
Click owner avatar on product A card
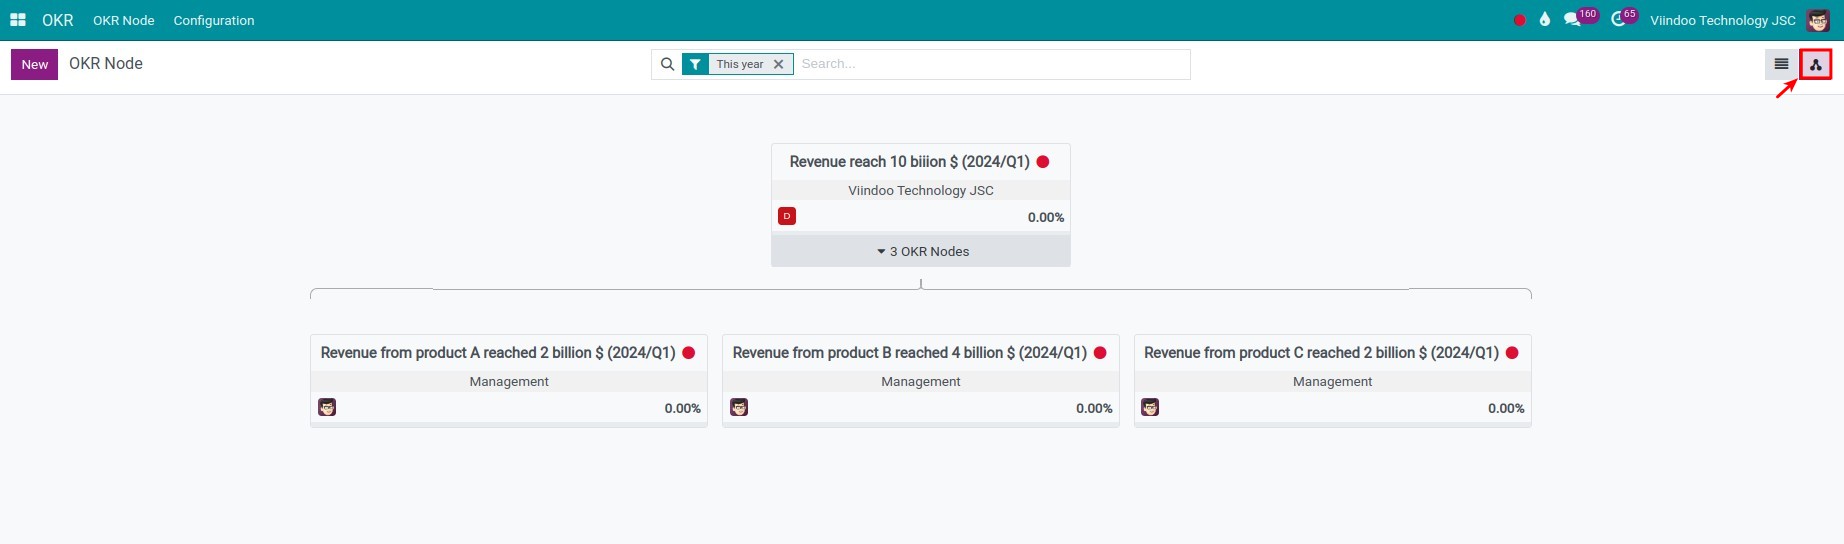coord(327,407)
